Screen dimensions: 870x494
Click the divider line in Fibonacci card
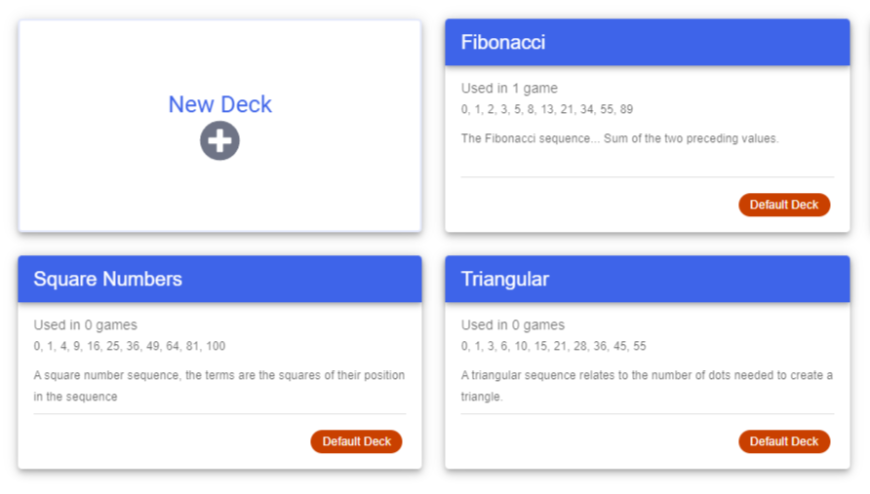647,177
